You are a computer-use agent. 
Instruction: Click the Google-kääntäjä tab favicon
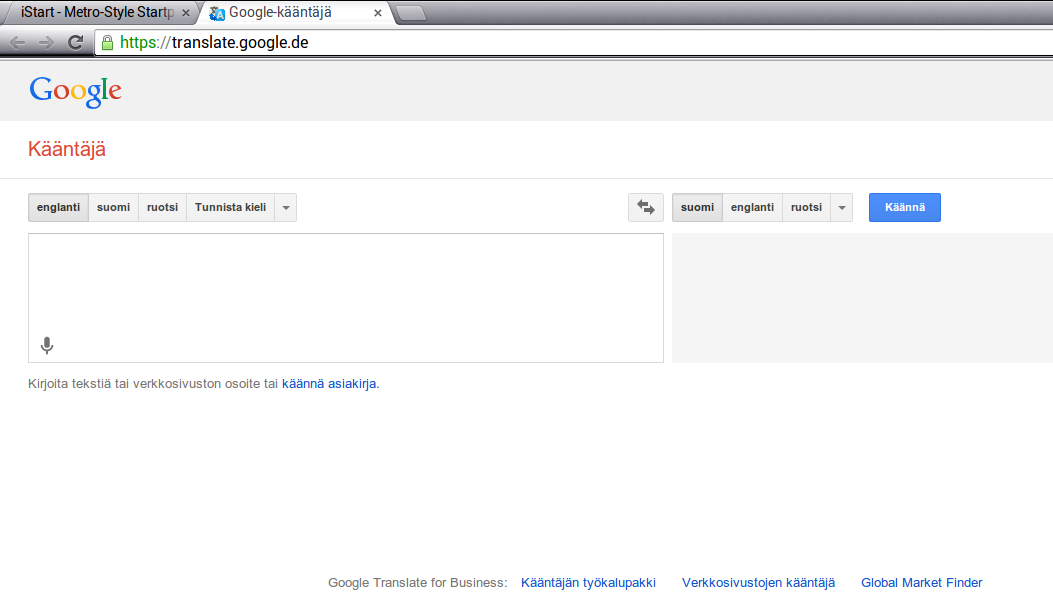(216, 13)
